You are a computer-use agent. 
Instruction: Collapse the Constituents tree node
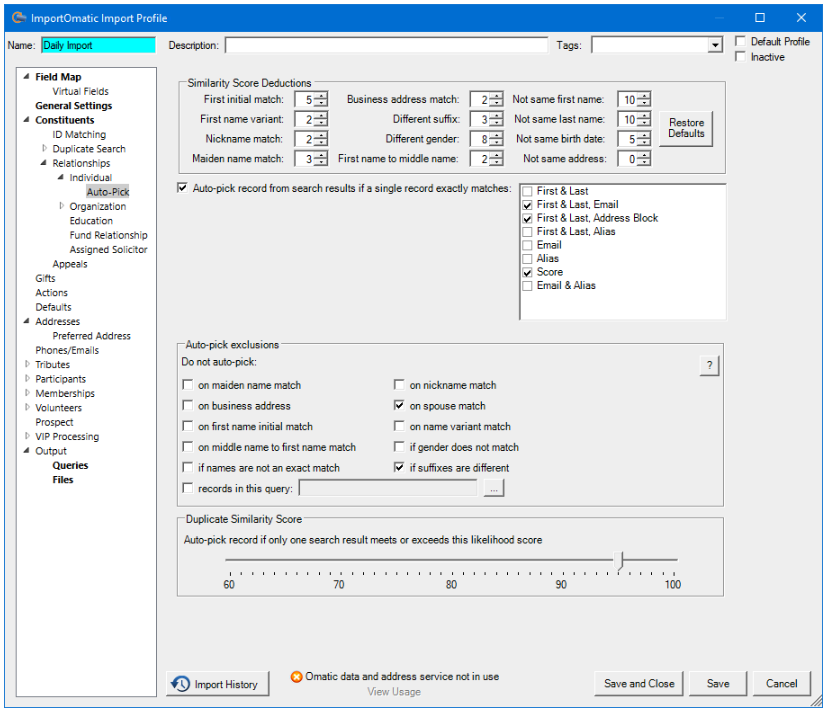pos(26,120)
